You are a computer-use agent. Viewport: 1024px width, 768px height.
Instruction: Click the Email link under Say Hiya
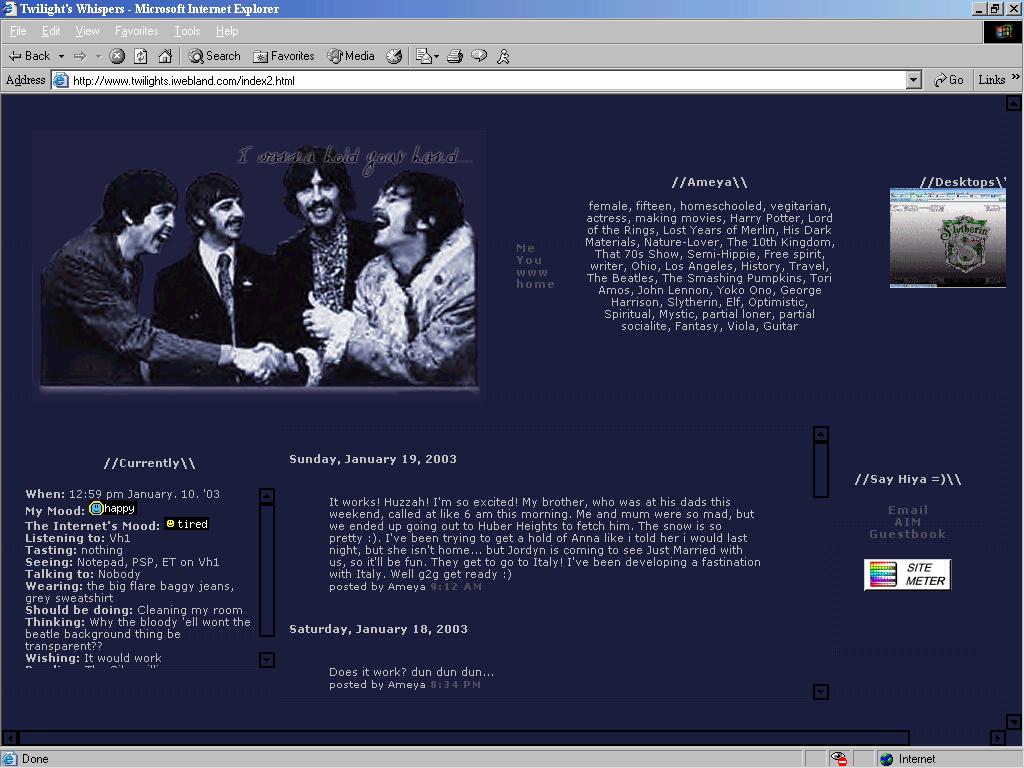pos(908,510)
